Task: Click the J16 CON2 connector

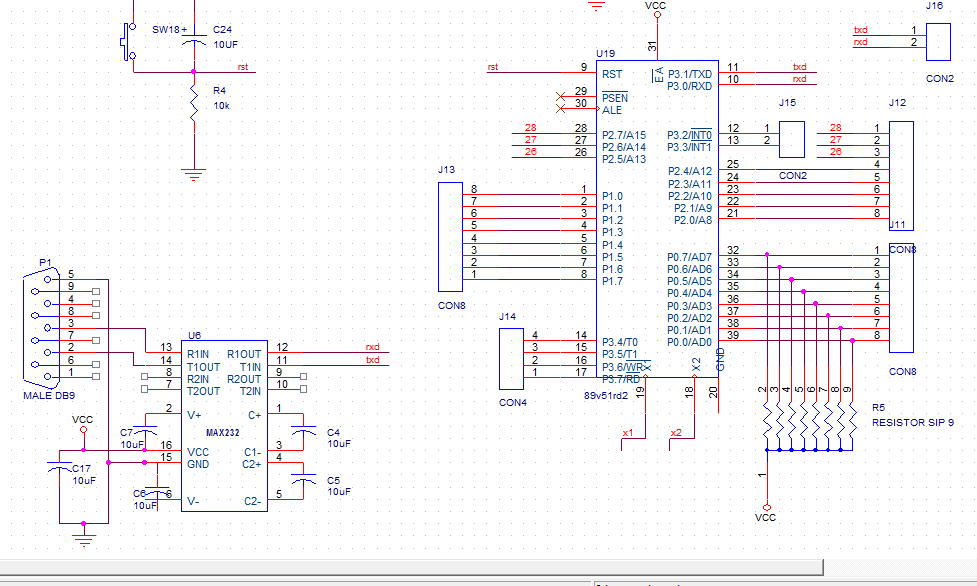Action: tap(939, 43)
